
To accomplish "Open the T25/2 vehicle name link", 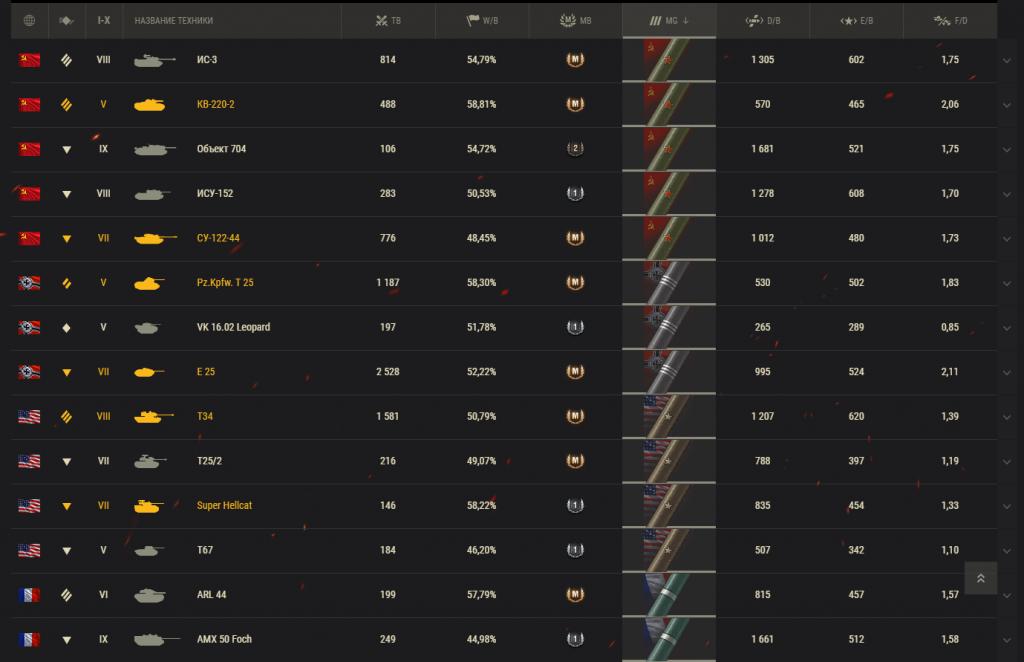I will [x=209, y=461].
